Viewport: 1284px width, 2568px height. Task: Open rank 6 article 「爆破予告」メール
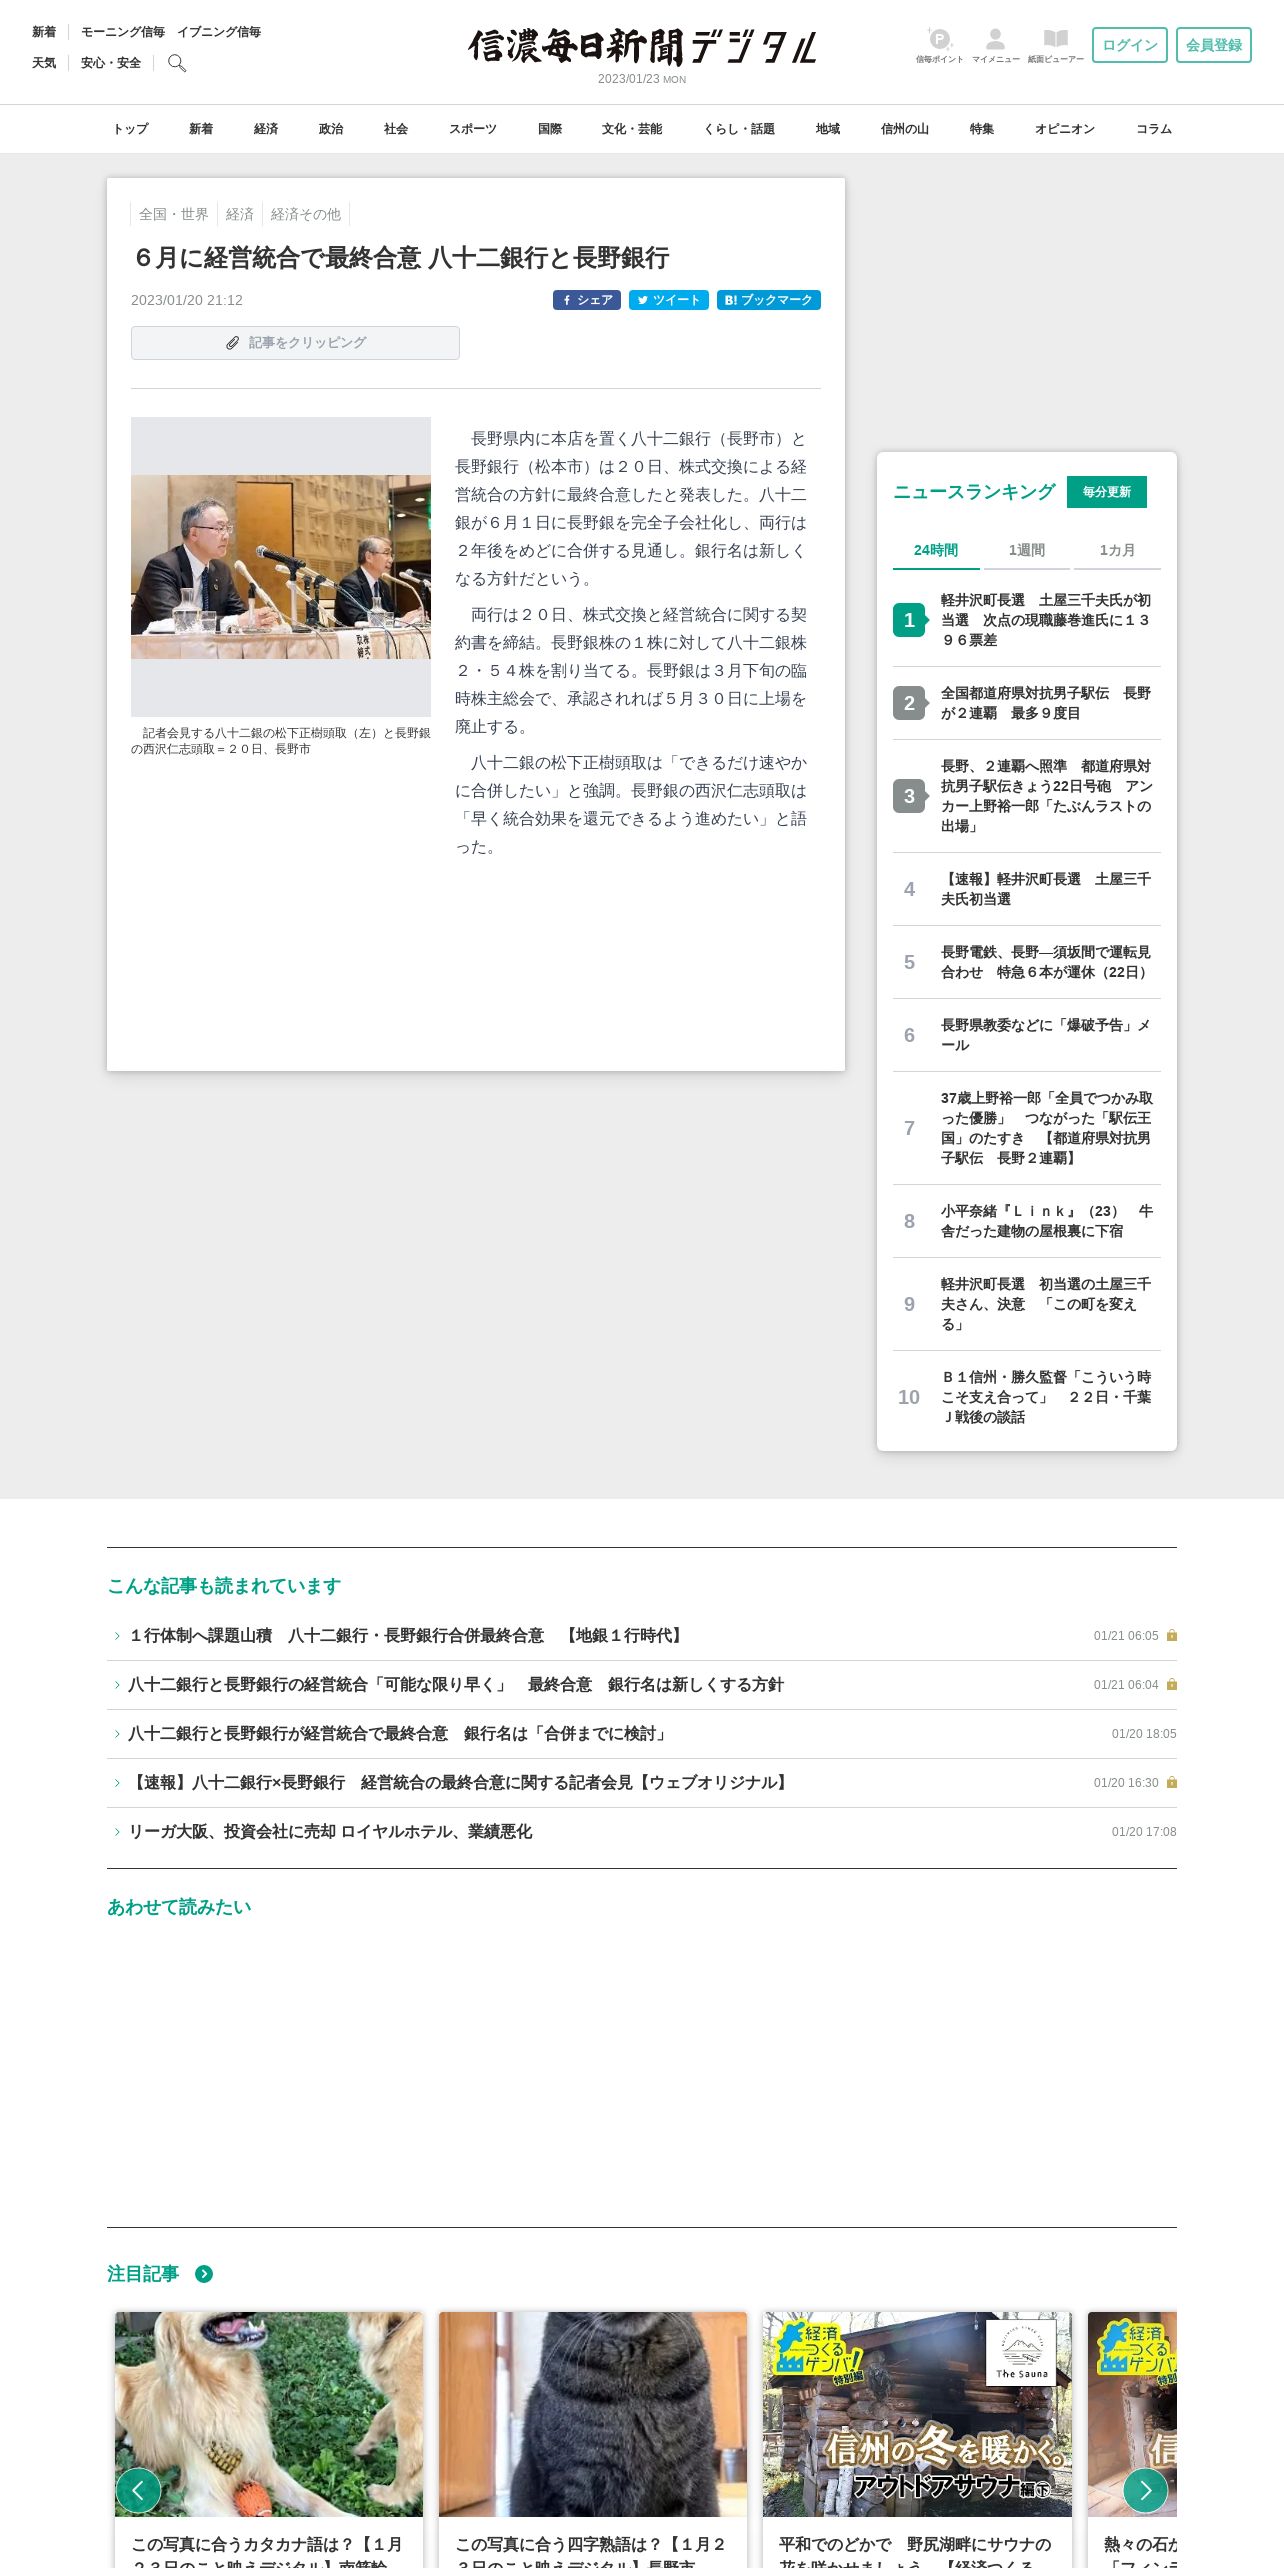pyautogui.click(x=1027, y=1035)
